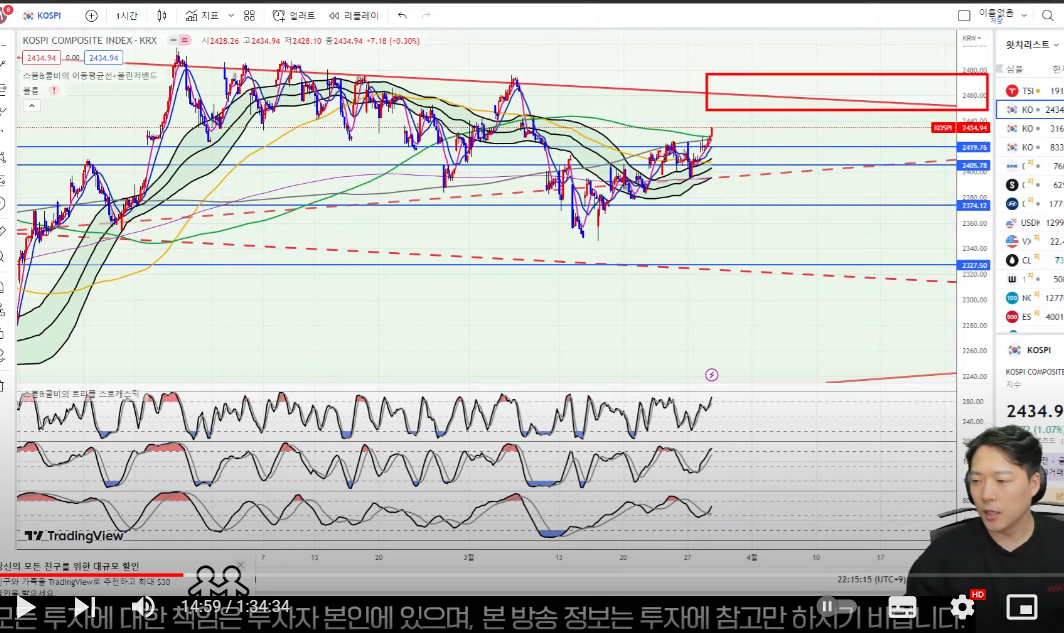Create an alert with 얼러트 button
The height and width of the screenshot is (633, 1064).
(294, 15)
